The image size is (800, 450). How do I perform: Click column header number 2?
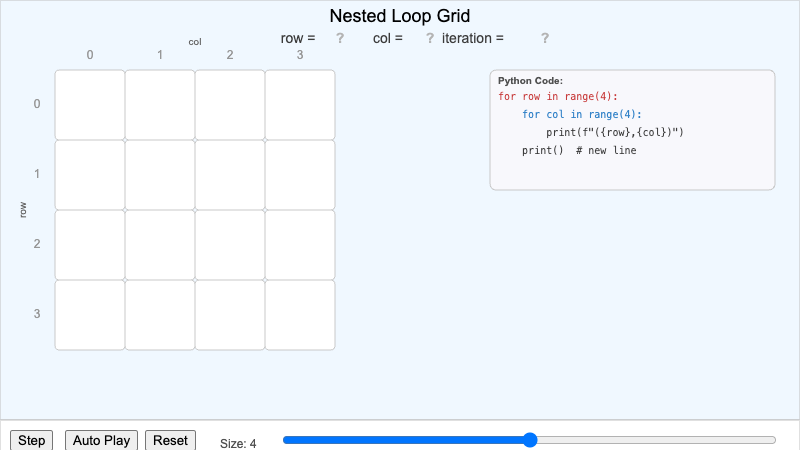[x=230, y=55]
